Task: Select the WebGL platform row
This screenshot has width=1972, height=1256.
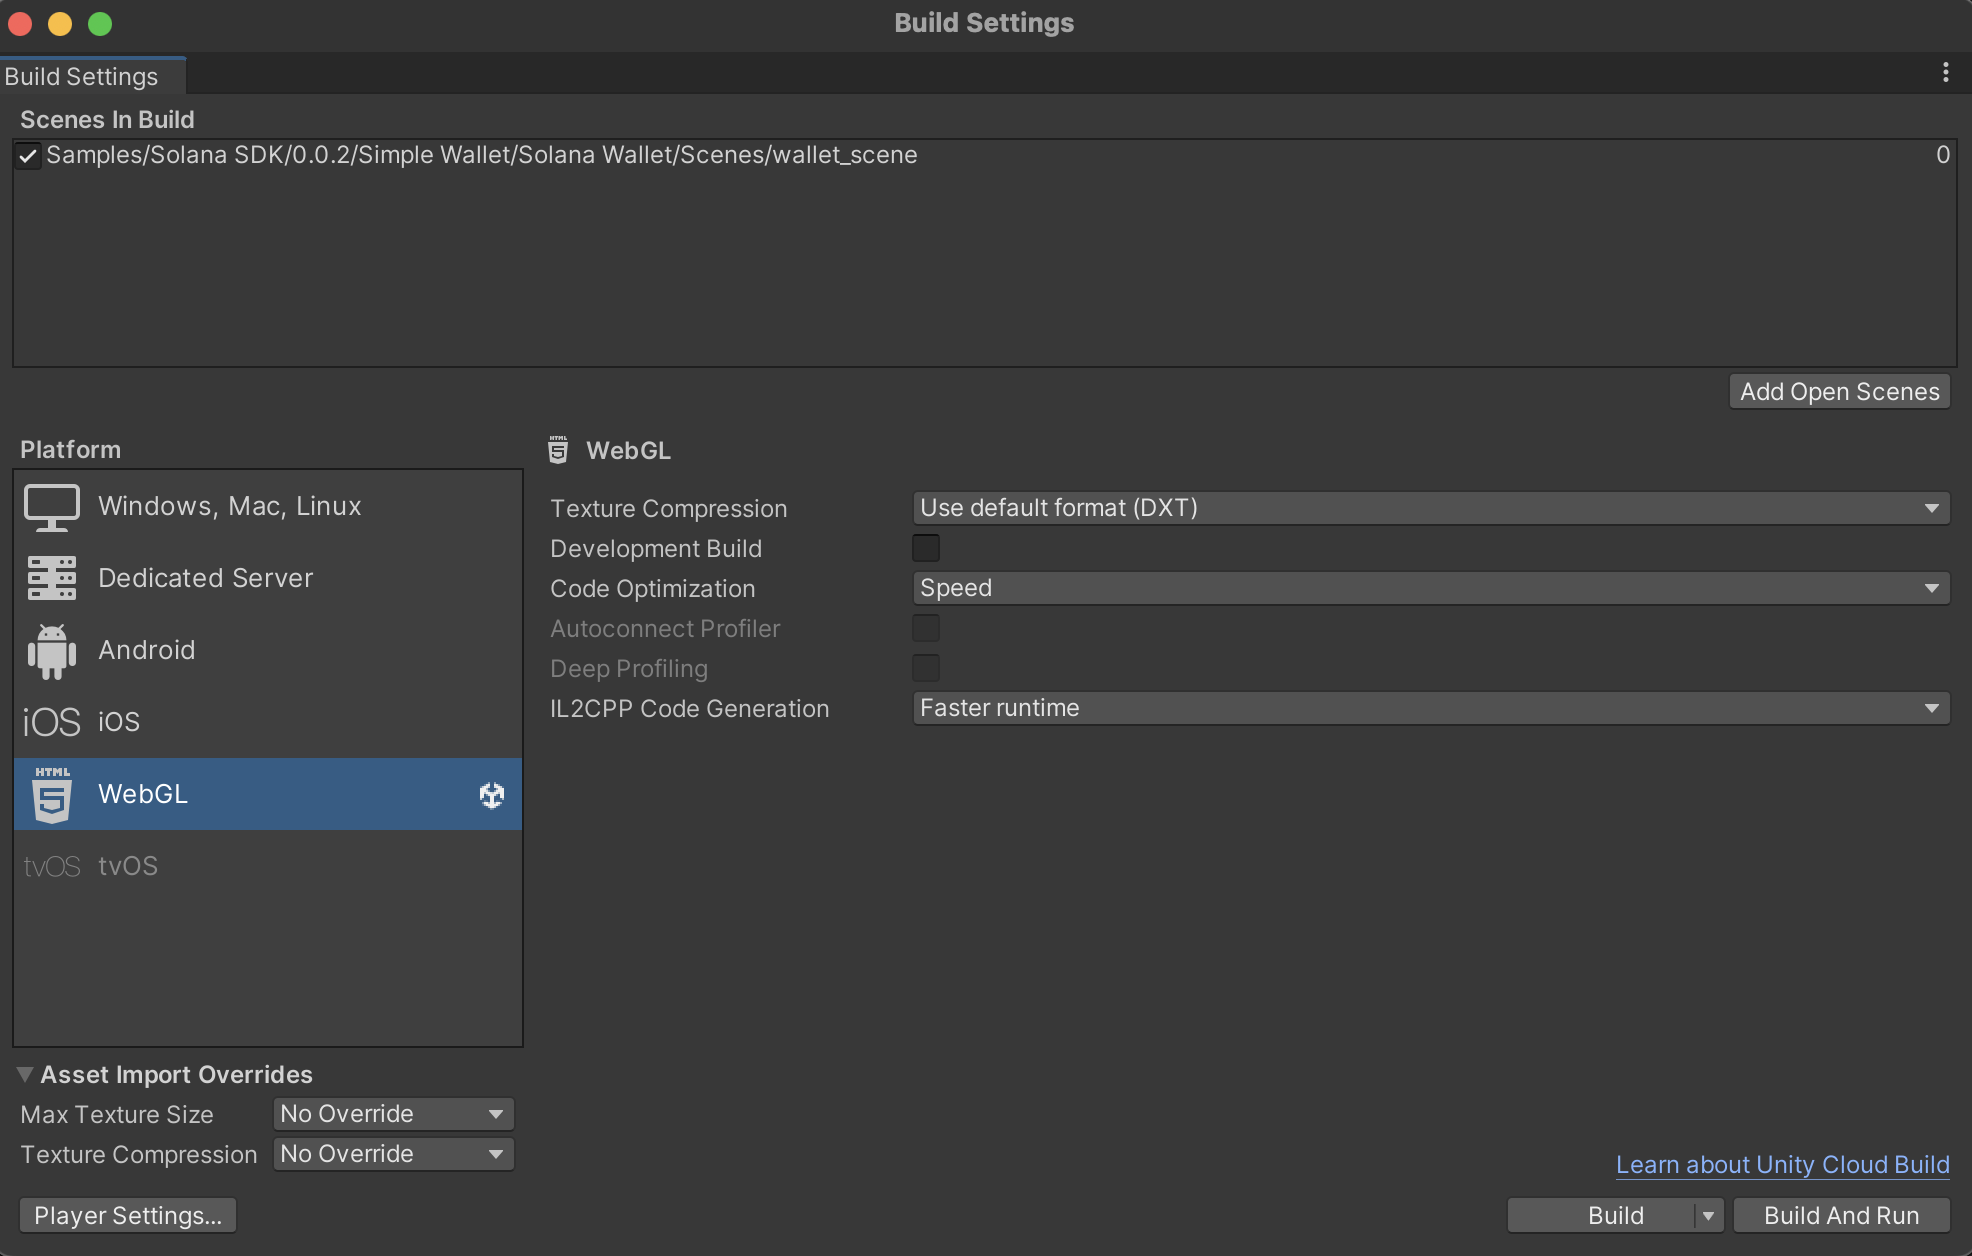Action: click(268, 794)
